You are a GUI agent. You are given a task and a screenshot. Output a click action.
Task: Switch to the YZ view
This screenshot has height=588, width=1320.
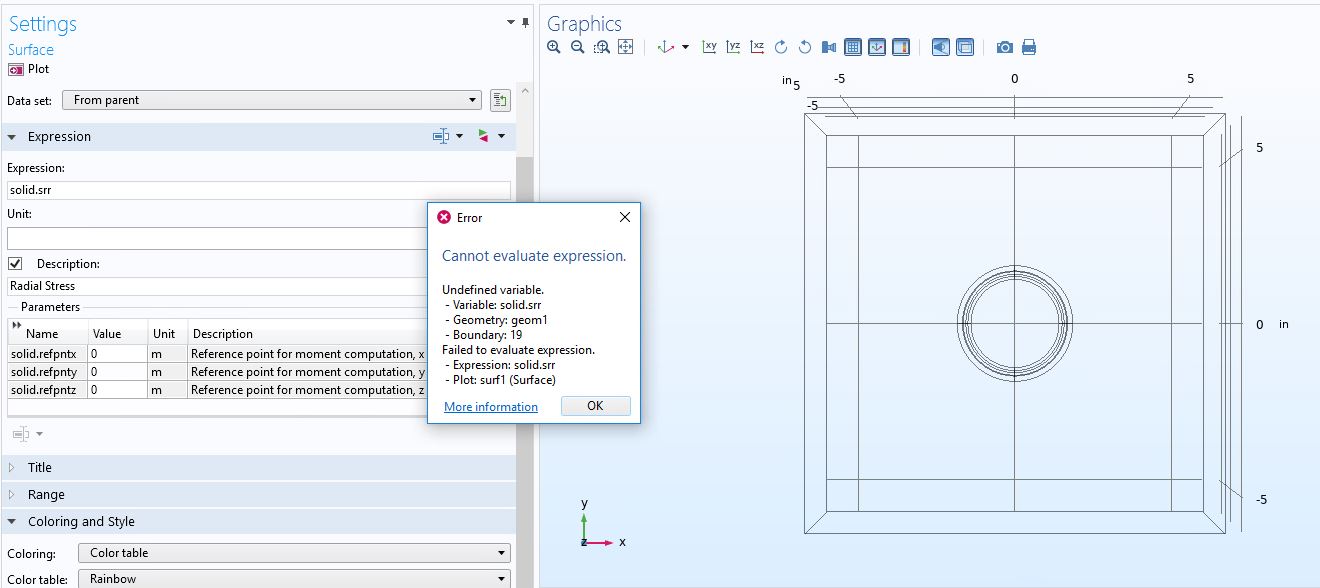(x=734, y=47)
